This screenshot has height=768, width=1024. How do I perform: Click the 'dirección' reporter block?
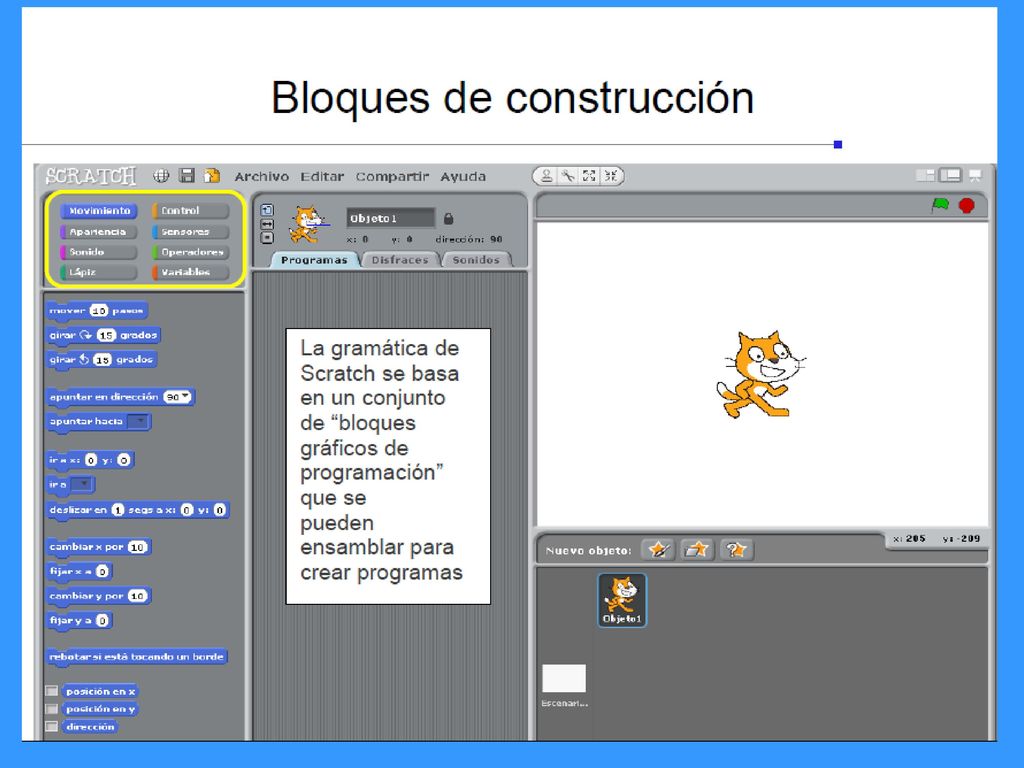[90, 726]
